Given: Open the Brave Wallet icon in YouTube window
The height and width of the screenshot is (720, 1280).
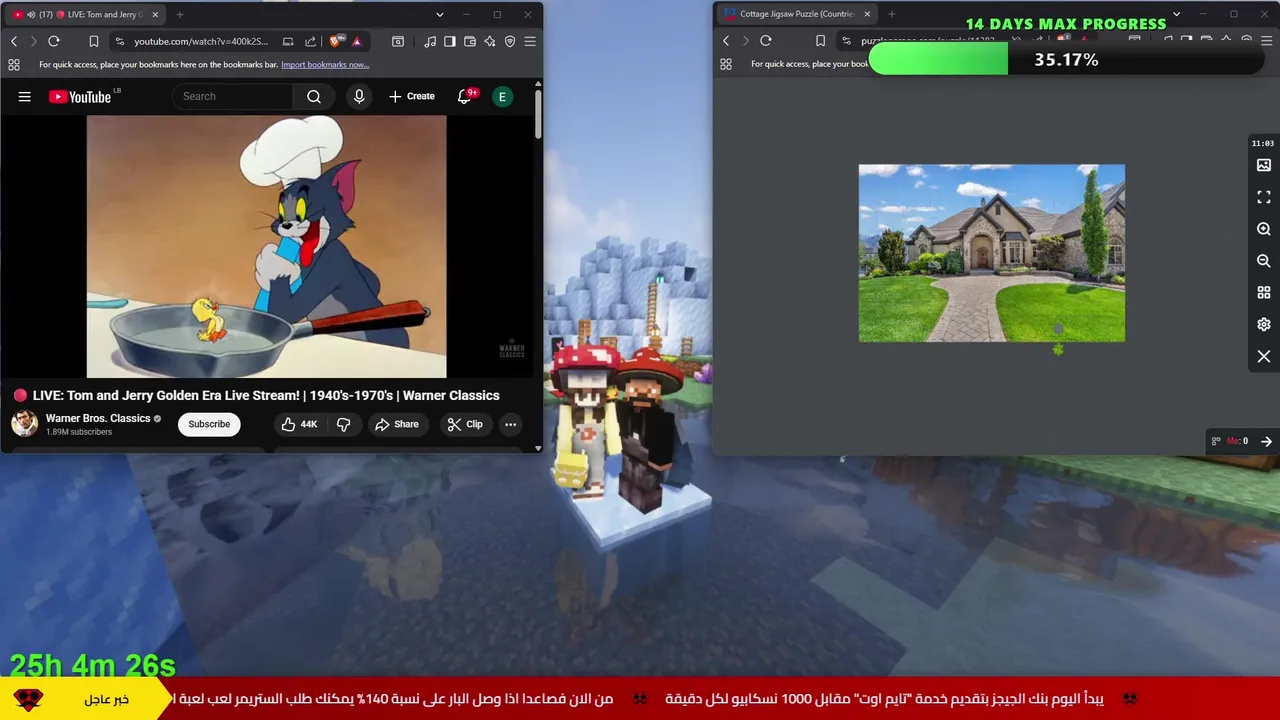Looking at the screenshot, I should point(470,41).
